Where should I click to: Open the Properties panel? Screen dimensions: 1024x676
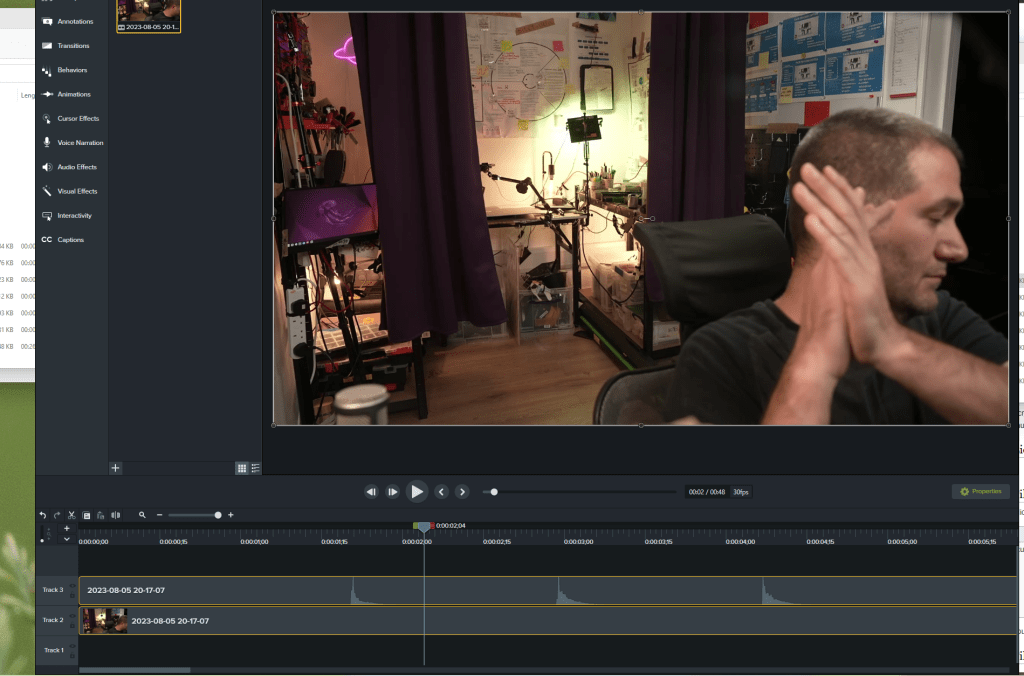(x=980, y=491)
